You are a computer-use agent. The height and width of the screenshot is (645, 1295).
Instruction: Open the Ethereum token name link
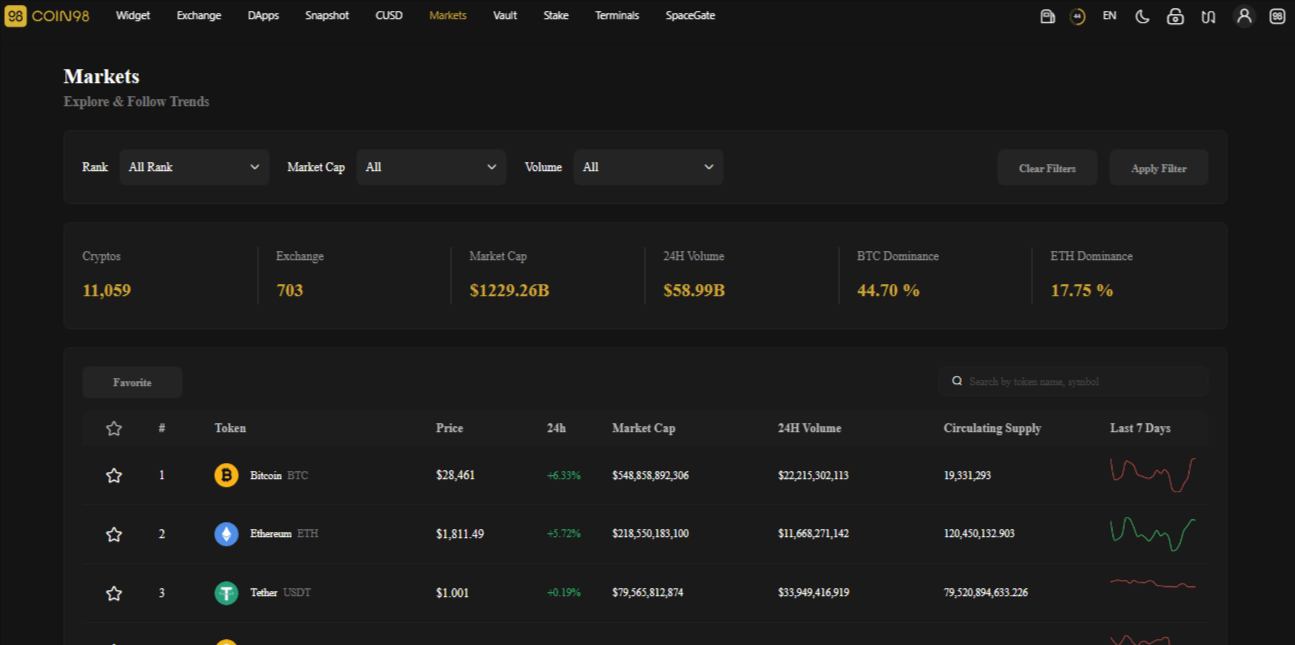(271, 534)
